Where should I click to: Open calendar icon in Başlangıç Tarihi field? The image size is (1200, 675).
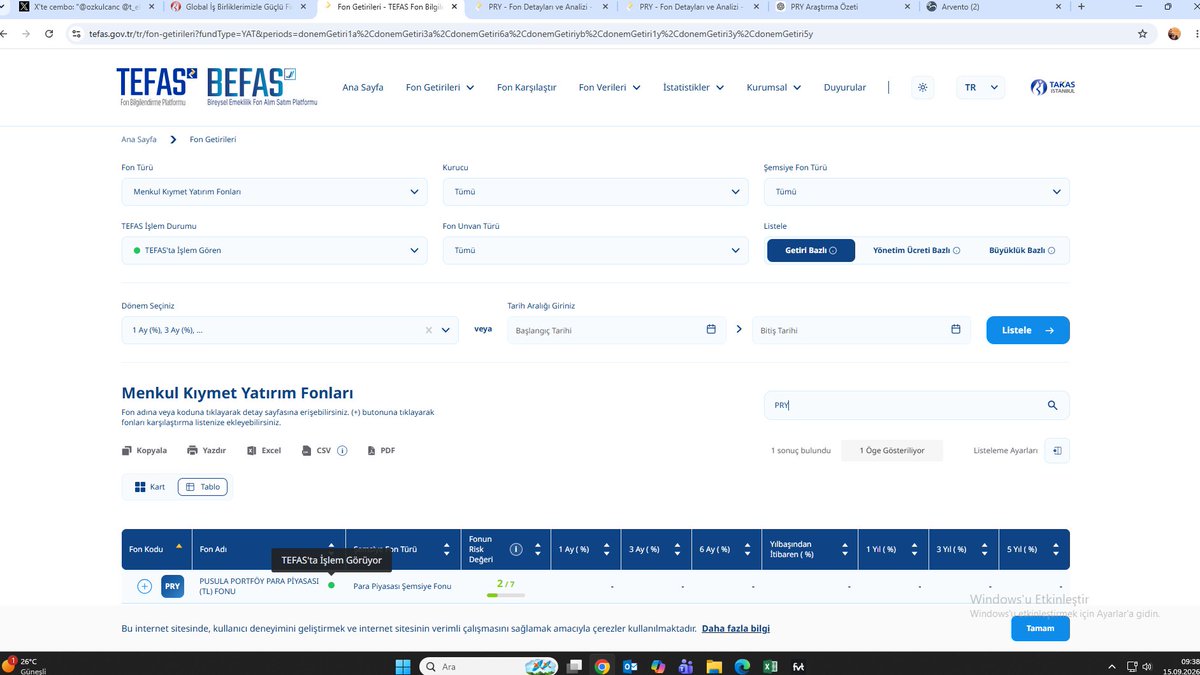tap(711, 329)
